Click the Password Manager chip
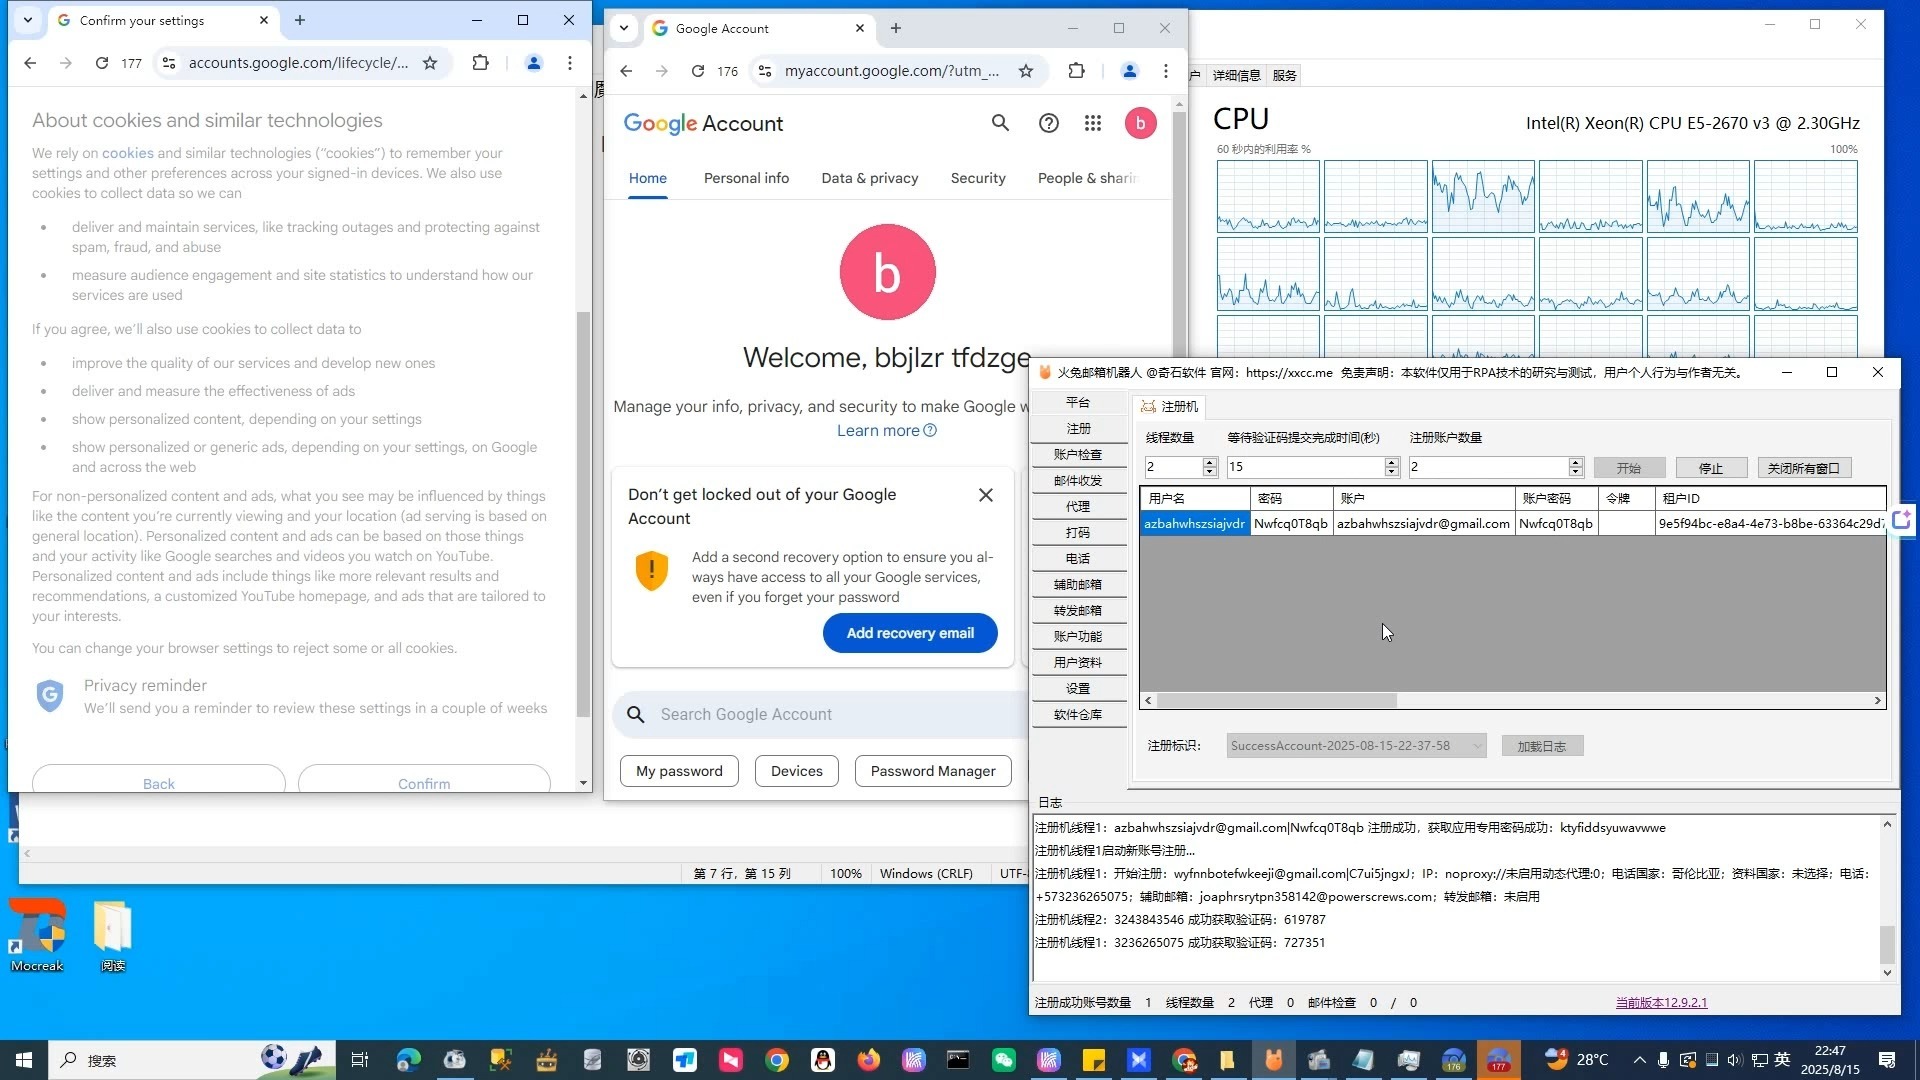This screenshot has width=1920, height=1080. (933, 771)
